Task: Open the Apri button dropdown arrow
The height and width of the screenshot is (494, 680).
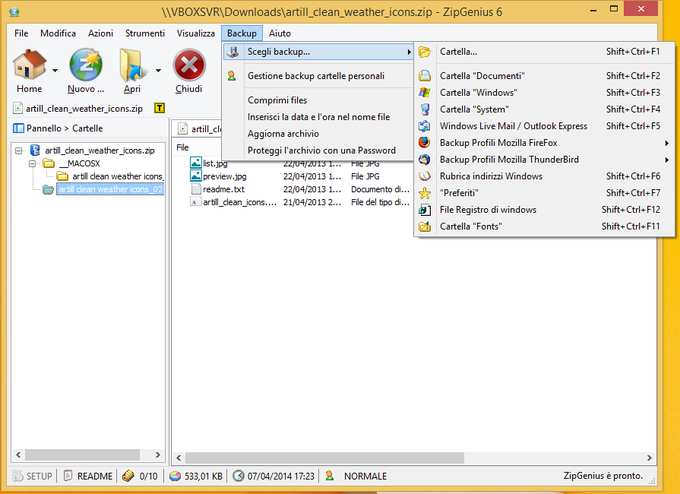Action: point(158,70)
